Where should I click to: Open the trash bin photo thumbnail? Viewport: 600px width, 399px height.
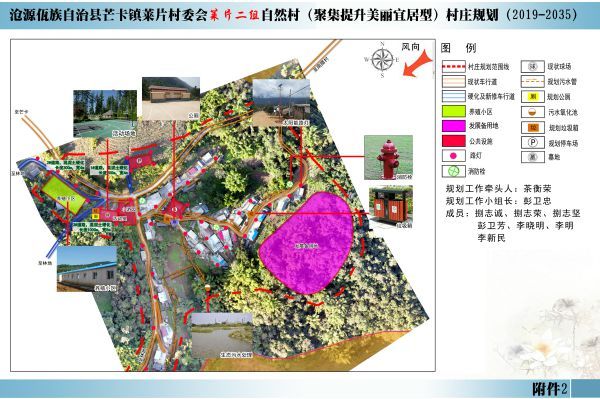coord(391,208)
